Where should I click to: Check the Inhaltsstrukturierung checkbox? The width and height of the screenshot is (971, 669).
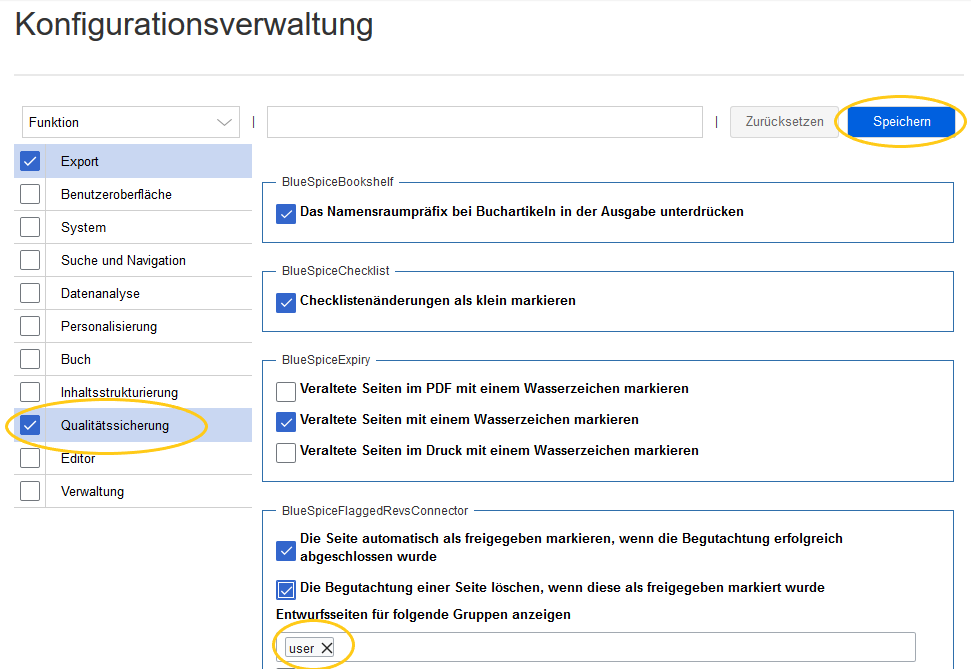[30, 392]
